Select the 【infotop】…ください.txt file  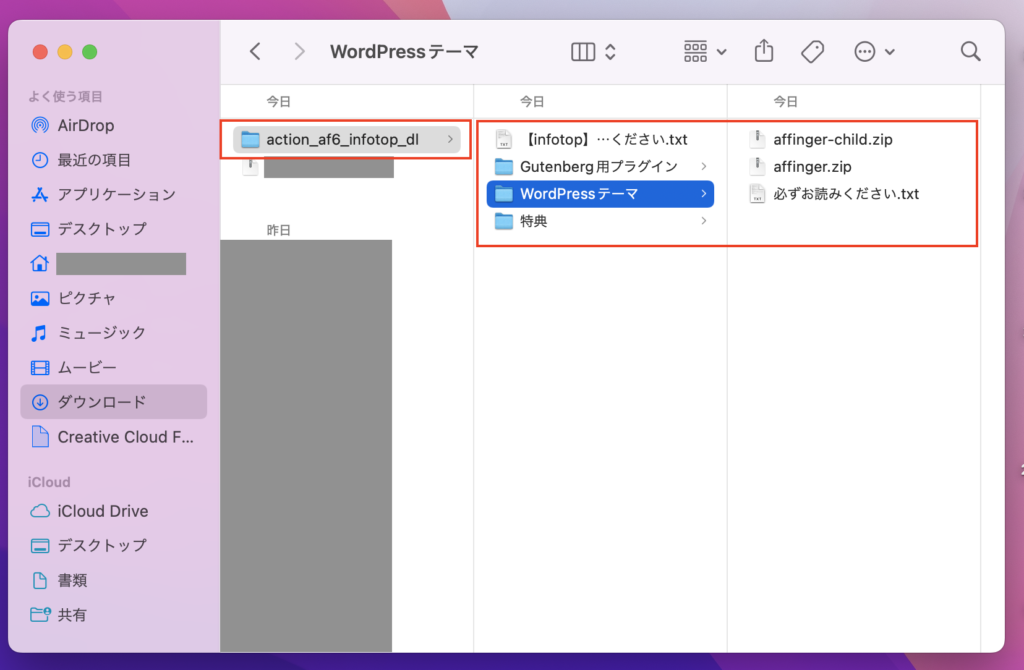pyautogui.click(x=600, y=139)
